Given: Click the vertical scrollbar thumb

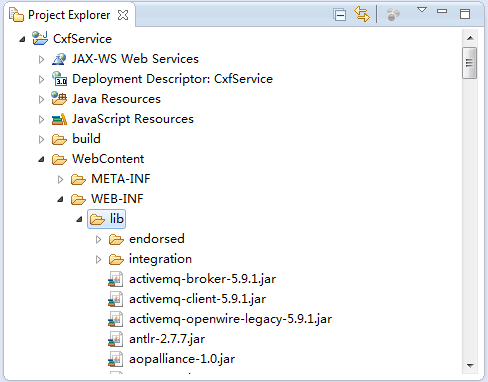Looking at the screenshot, I should pyautogui.click(x=470, y=63).
